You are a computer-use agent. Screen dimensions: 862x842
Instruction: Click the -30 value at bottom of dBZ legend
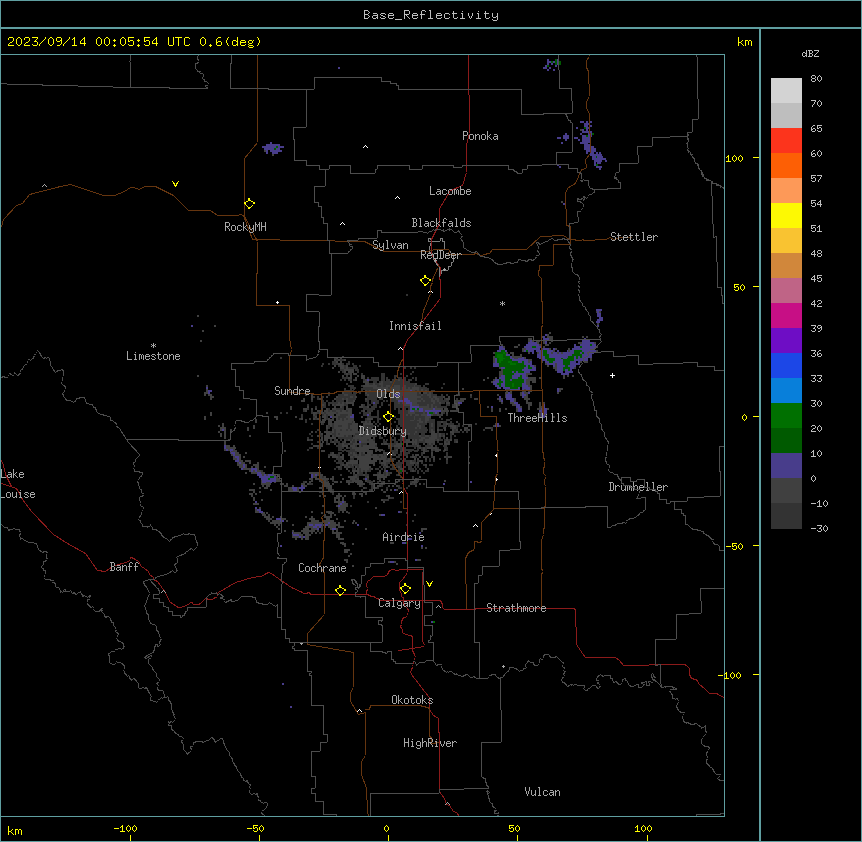[819, 529]
